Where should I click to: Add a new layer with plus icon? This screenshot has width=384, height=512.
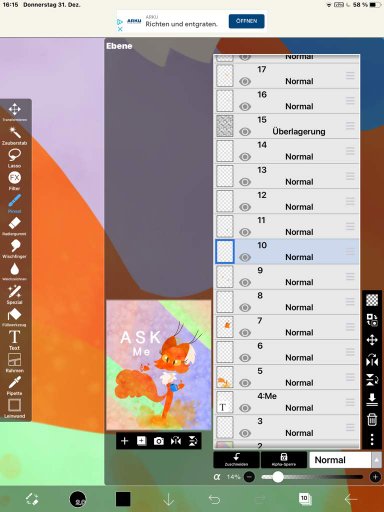point(124,441)
